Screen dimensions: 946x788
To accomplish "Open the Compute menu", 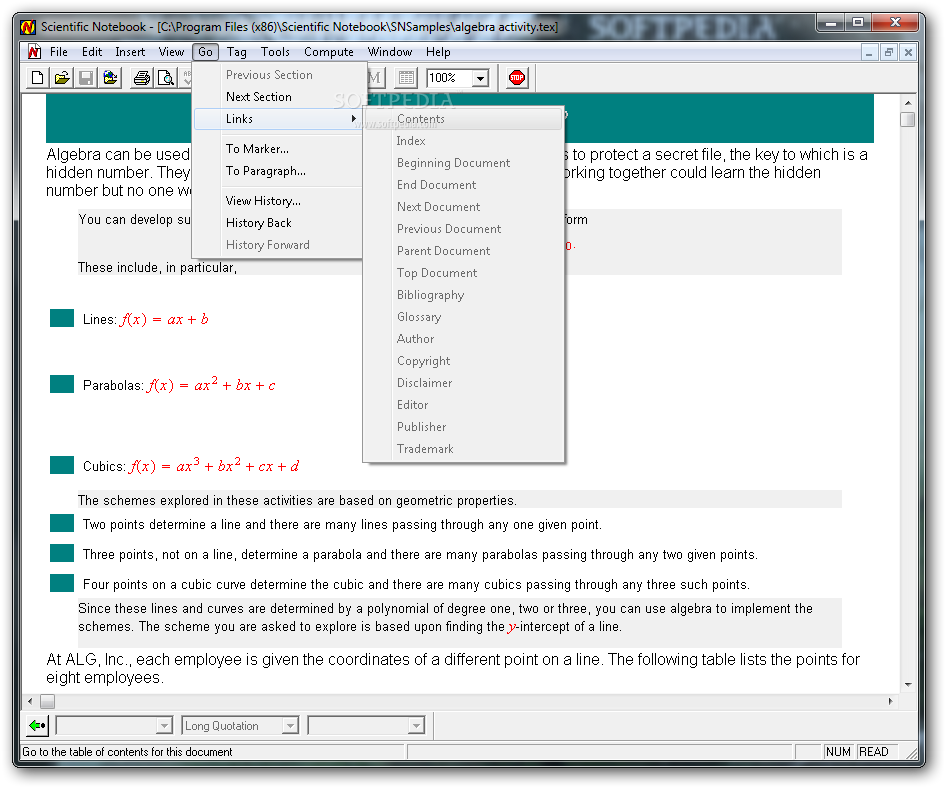I will (x=329, y=52).
